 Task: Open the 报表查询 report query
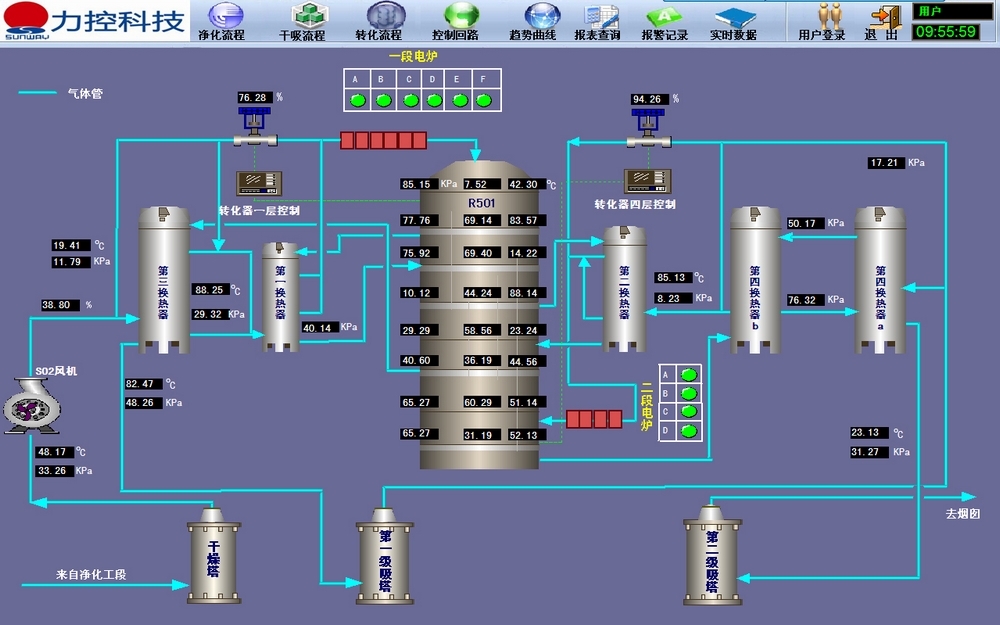pos(604,21)
